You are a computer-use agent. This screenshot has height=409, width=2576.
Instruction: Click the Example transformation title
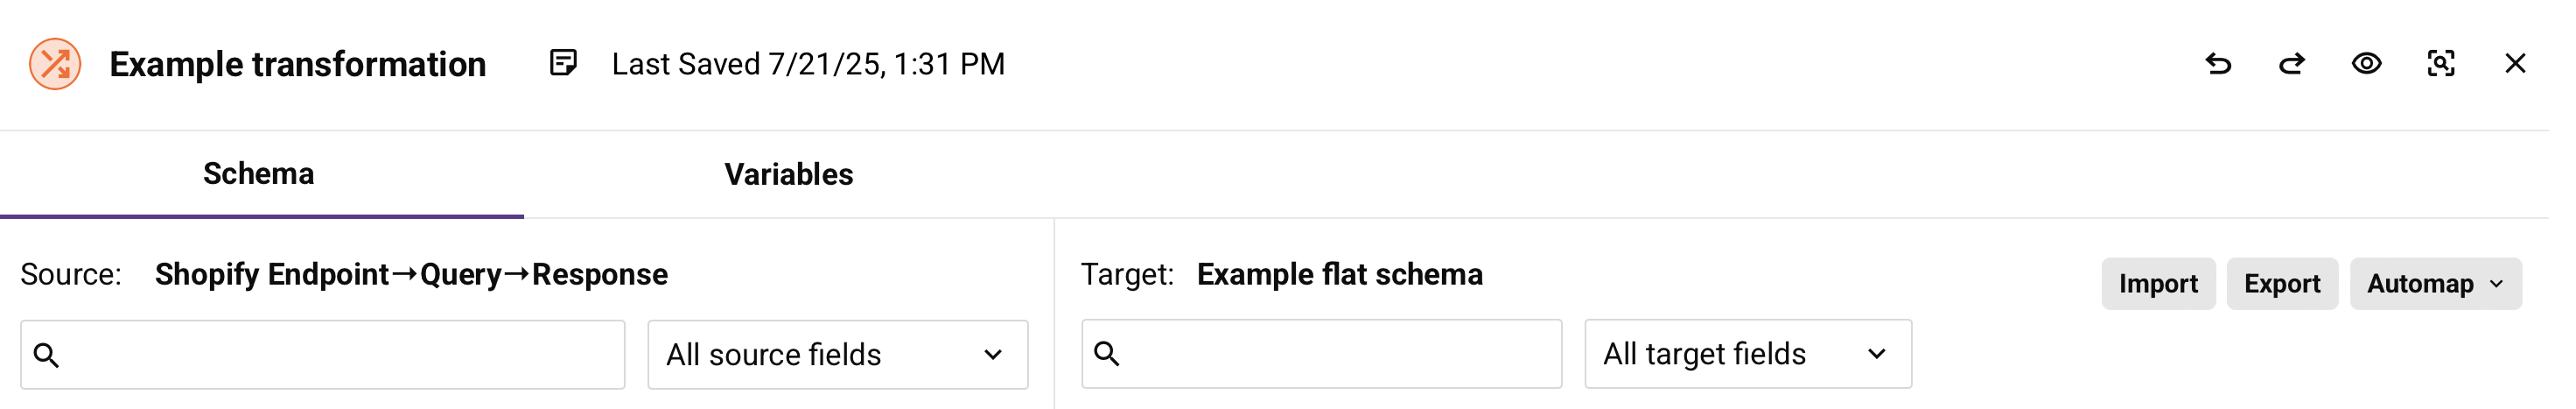(x=297, y=64)
